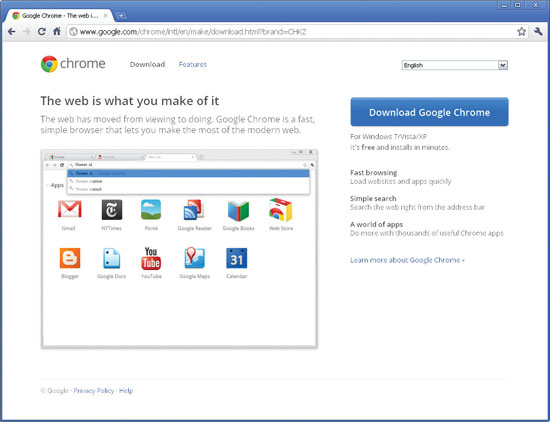Select the highlighted search suggestion in preview

(188, 173)
